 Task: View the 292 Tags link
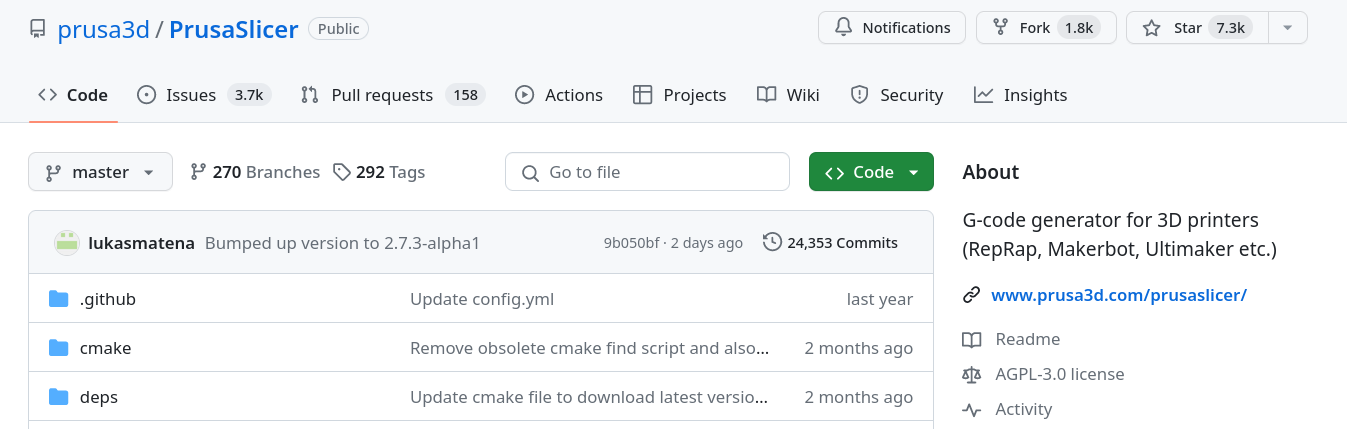[x=379, y=172]
